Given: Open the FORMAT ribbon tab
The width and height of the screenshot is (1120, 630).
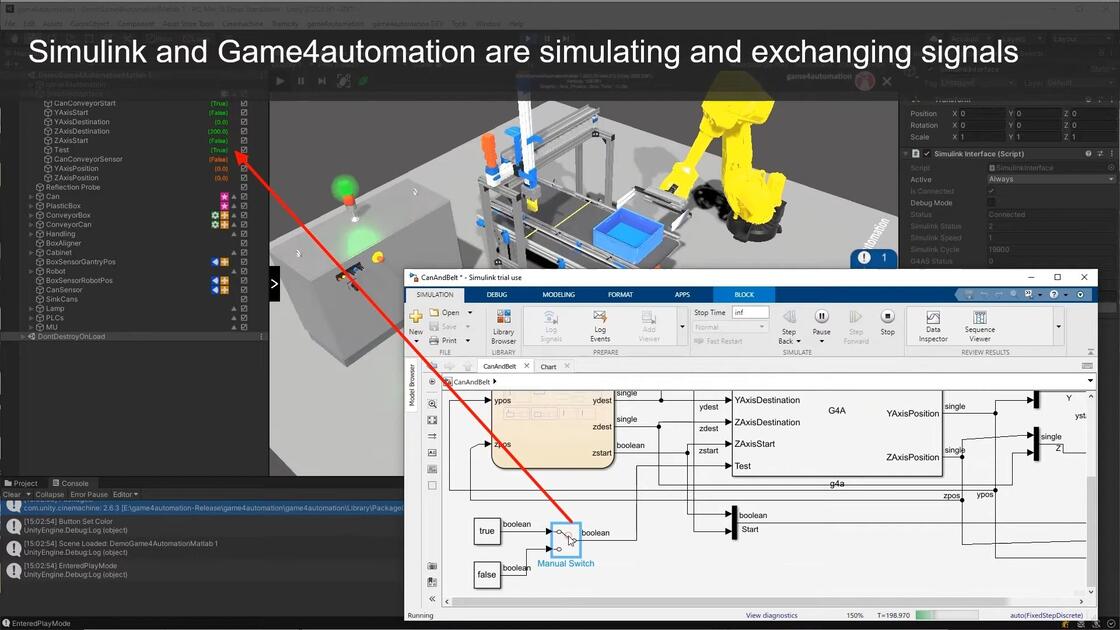Looking at the screenshot, I should click(620, 294).
